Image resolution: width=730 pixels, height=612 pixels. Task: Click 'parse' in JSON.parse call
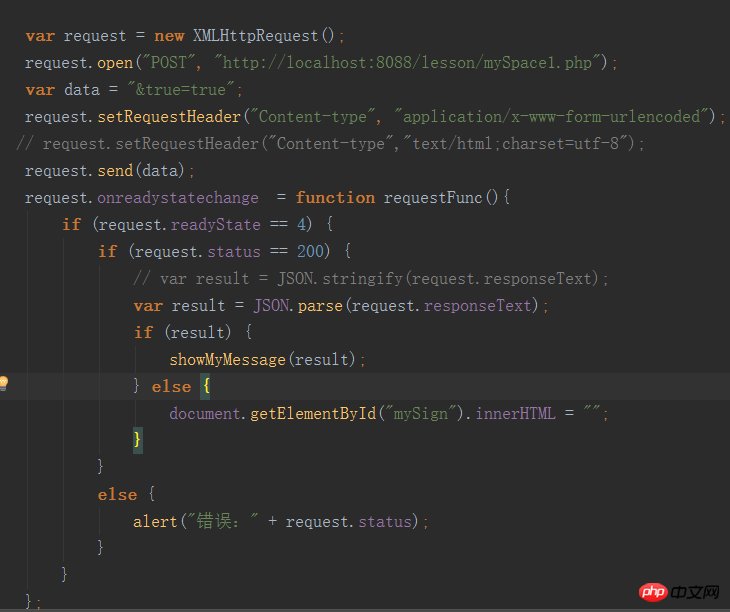pyautogui.click(x=320, y=306)
